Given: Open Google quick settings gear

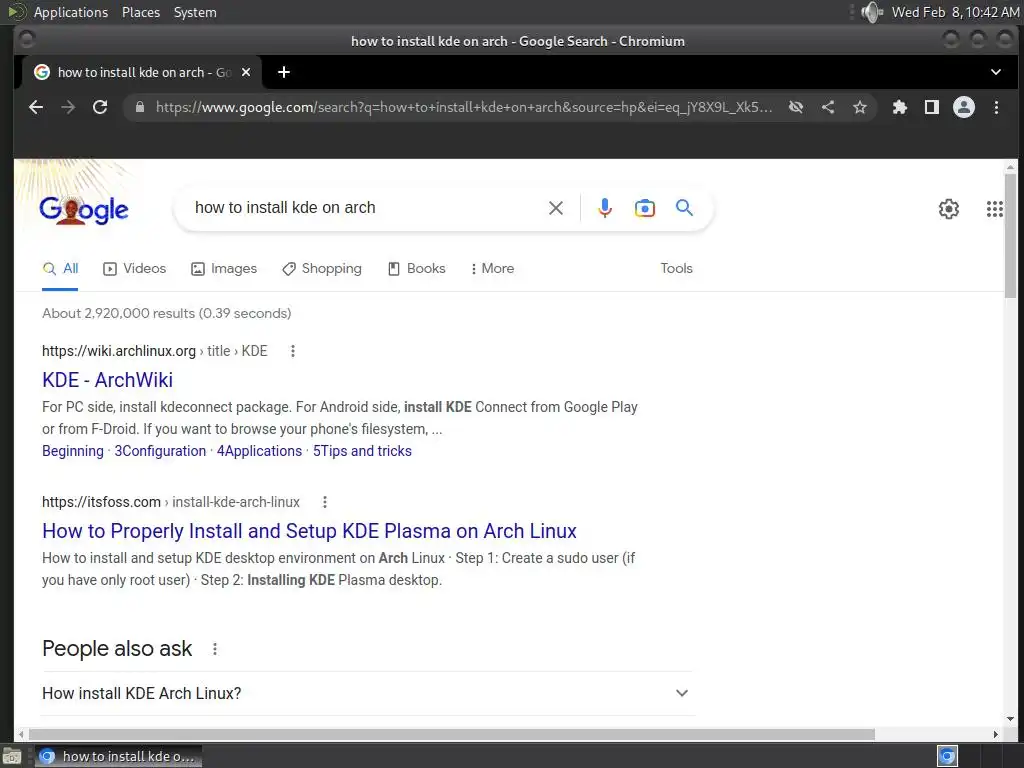Looking at the screenshot, I should (x=948, y=209).
